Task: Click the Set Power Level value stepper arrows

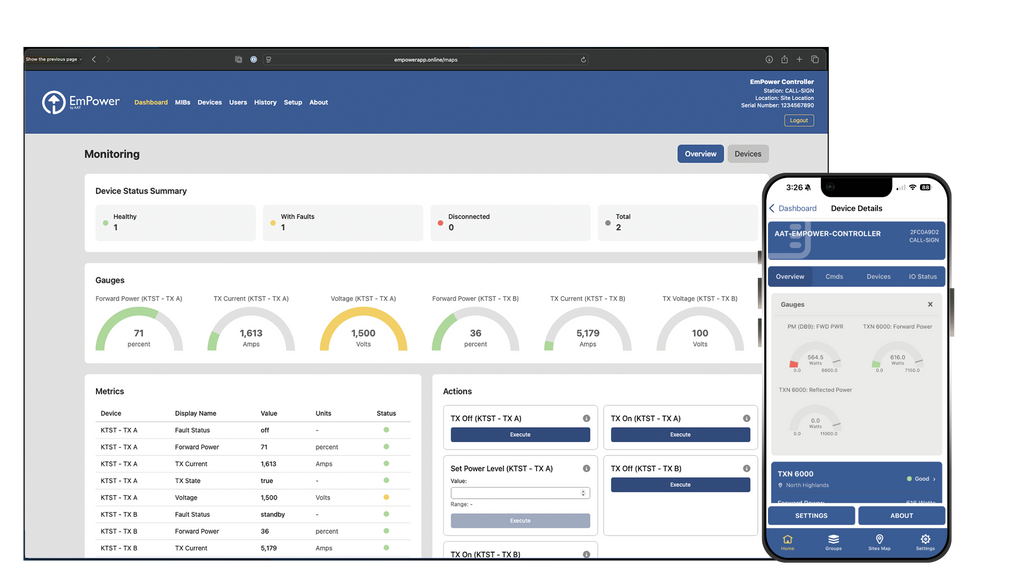Action: 583,493
